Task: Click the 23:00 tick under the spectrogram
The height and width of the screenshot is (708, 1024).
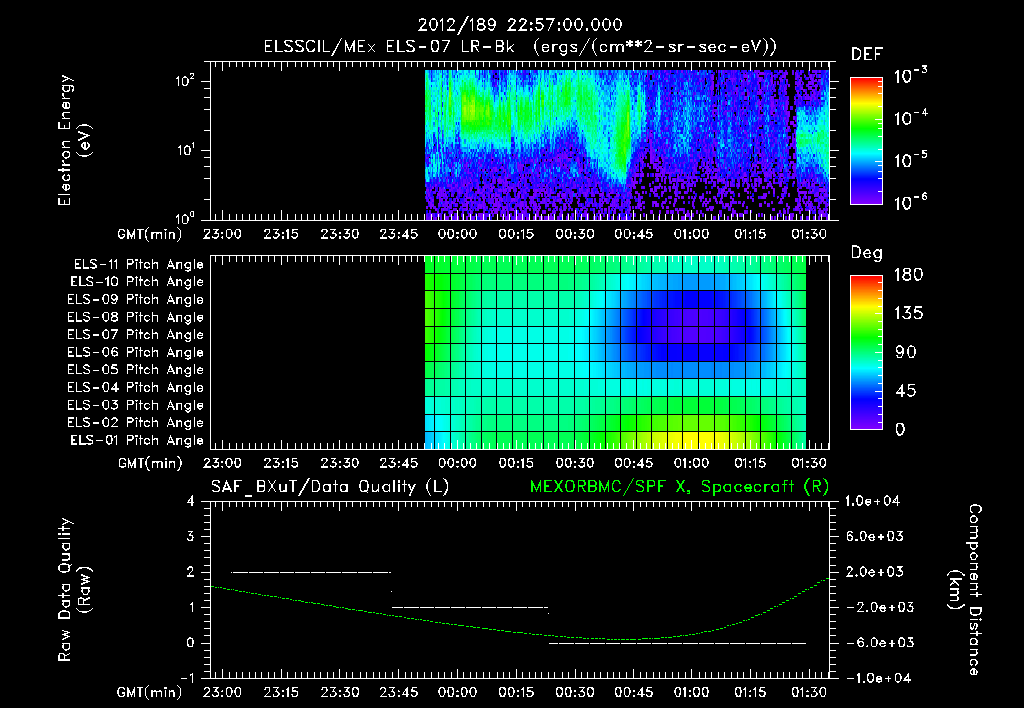Action: point(222,234)
